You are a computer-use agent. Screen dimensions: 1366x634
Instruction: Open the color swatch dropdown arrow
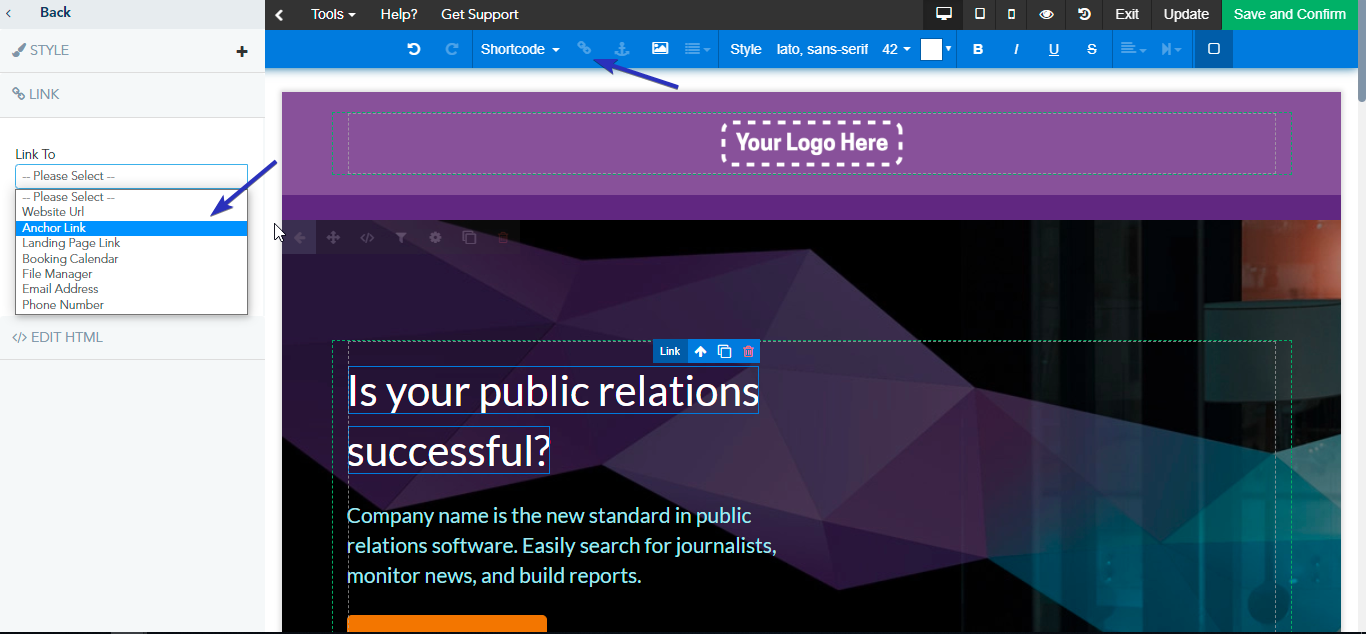pyautogui.click(x=949, y=49)
